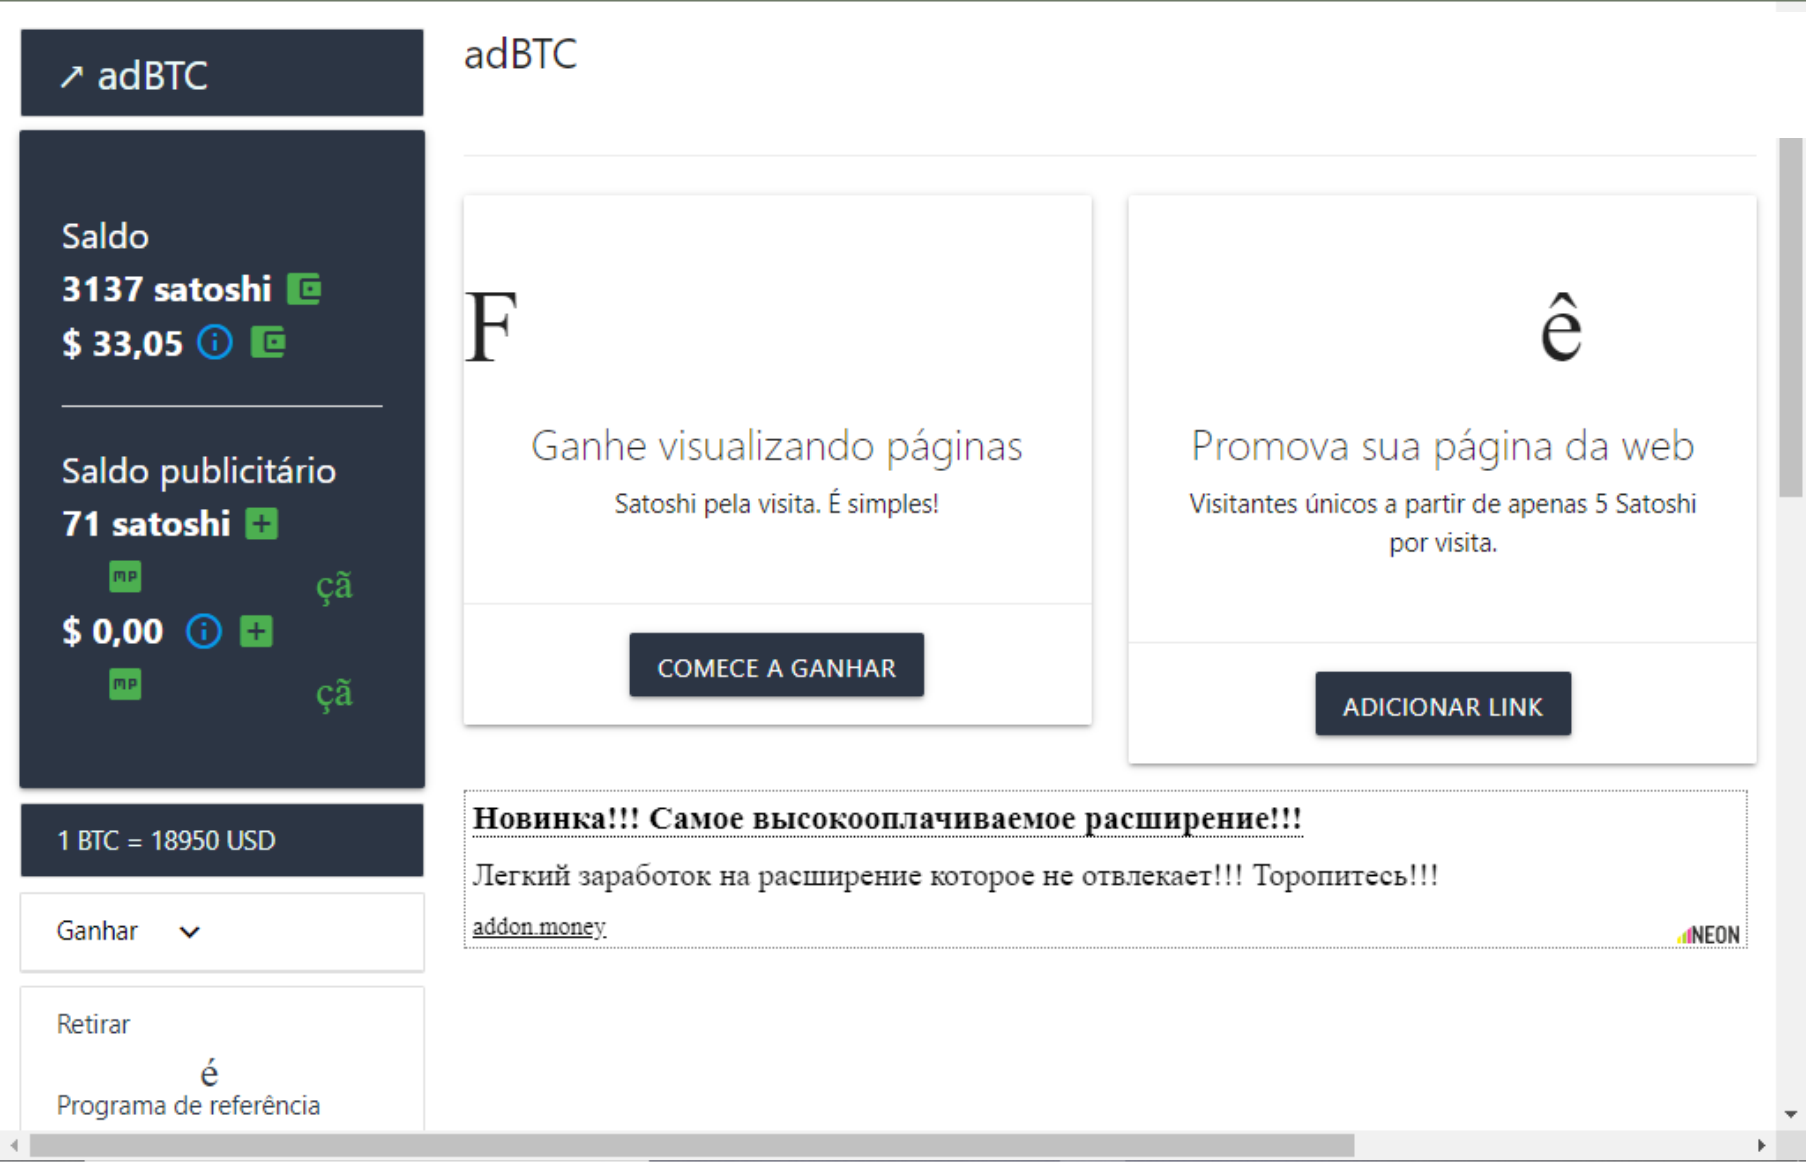Click the '71 satoshi' advertising balance text
This screenshot has width=1806, height=1162.
click(x=146, y=523)
